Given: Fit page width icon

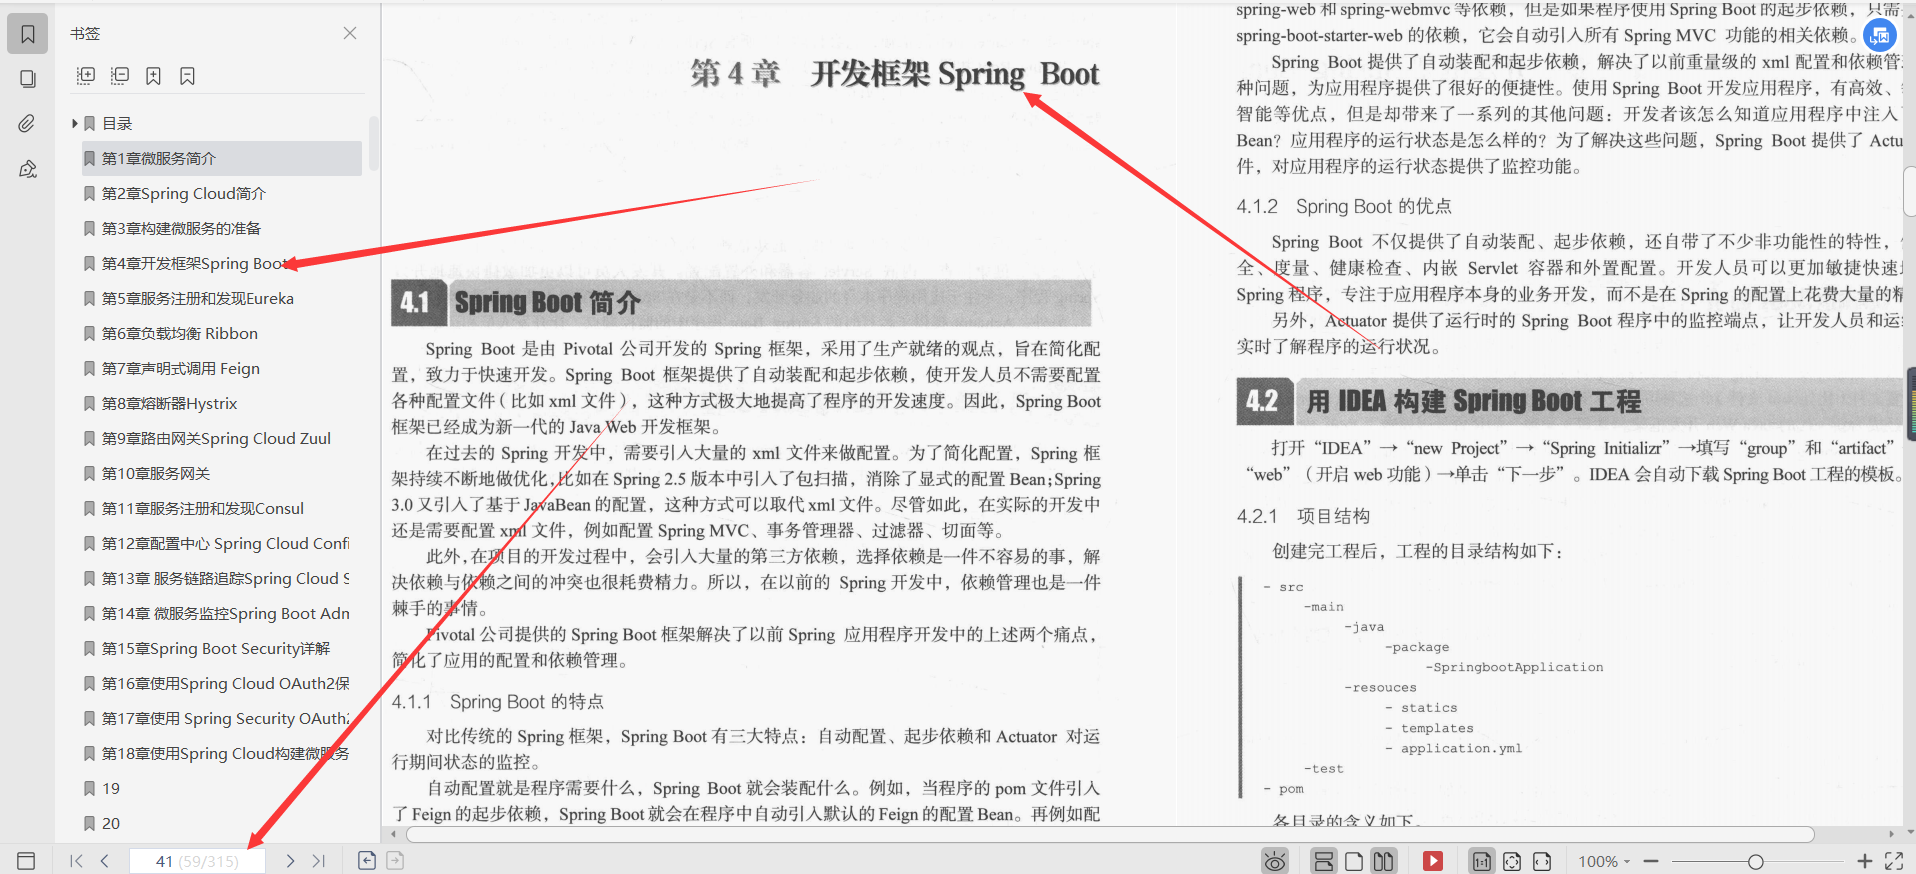Looking at the screenshot, I should pyautogui.click(x=1542, y=861).
